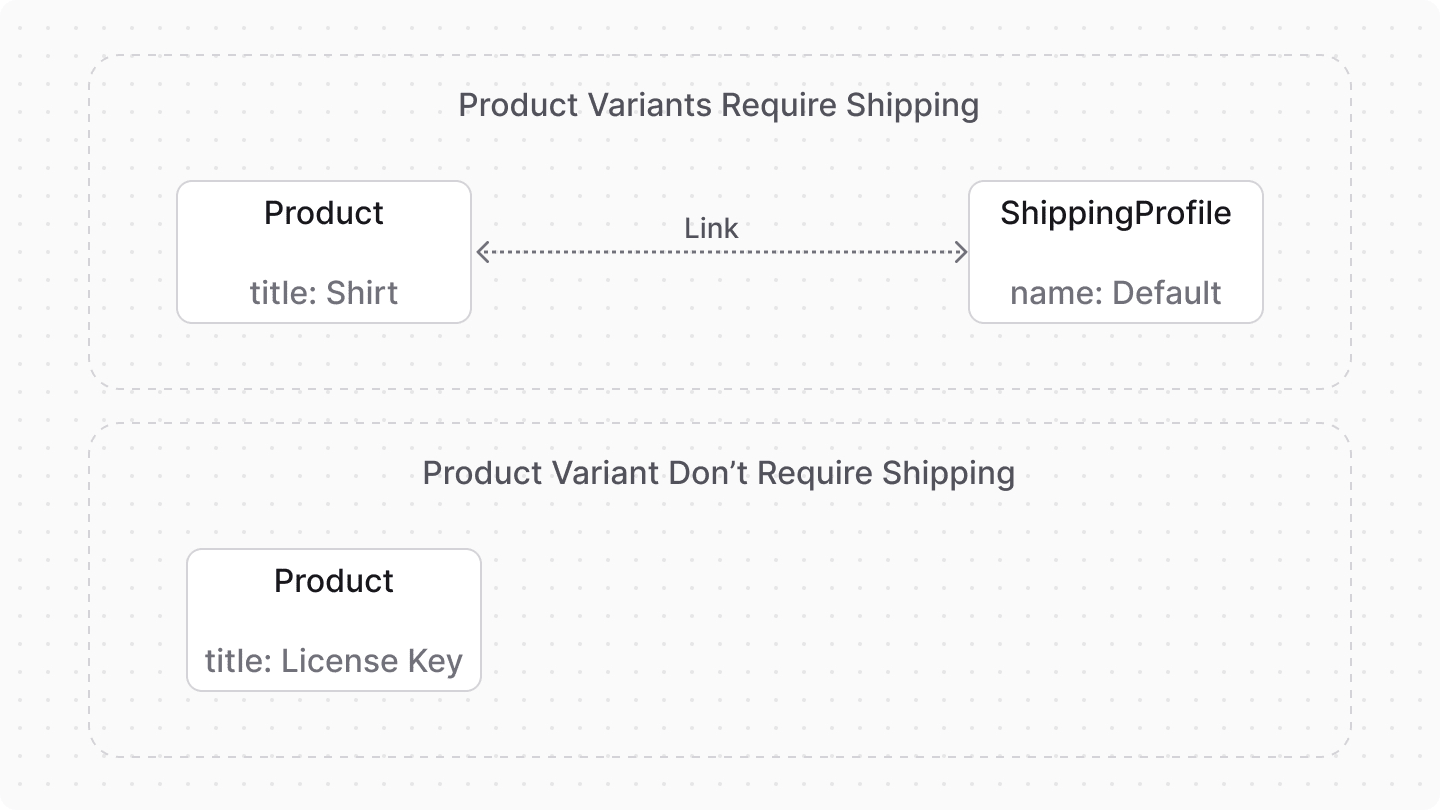
Task: Click the word "Shipping" in the lower heading
Action: 948,473
